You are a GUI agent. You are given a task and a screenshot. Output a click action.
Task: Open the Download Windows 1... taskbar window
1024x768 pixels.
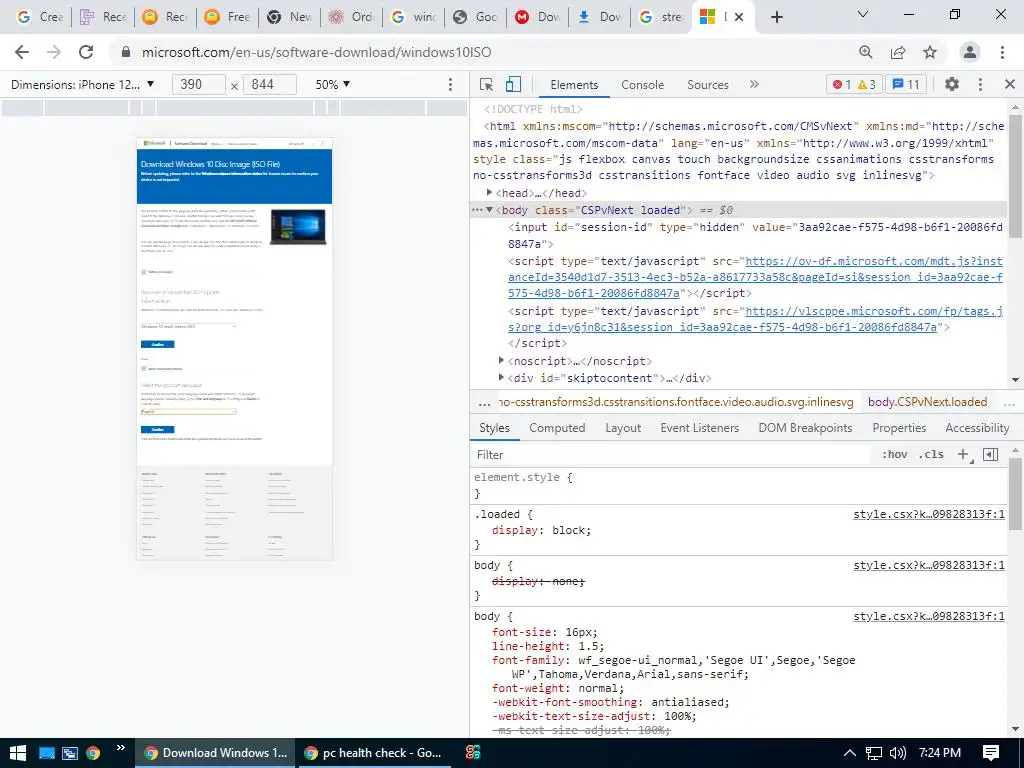(x=216, y=753)
